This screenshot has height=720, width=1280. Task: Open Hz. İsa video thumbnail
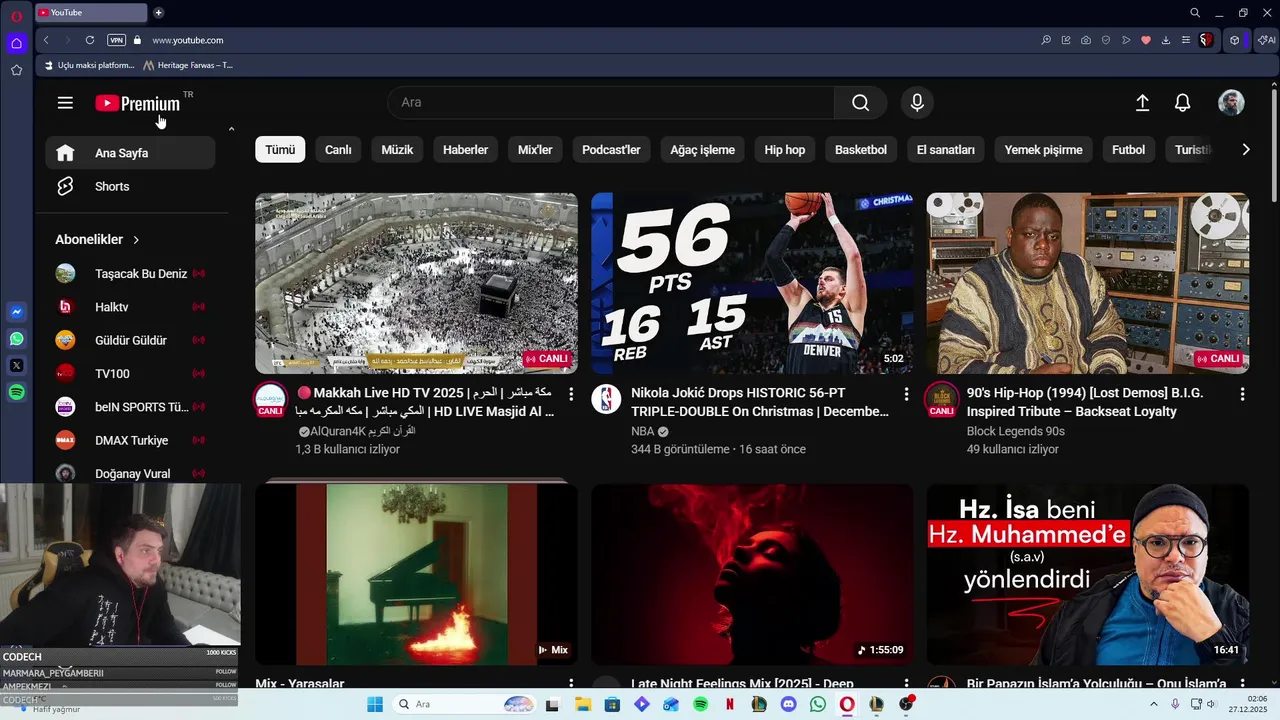tap(1088, 574)
